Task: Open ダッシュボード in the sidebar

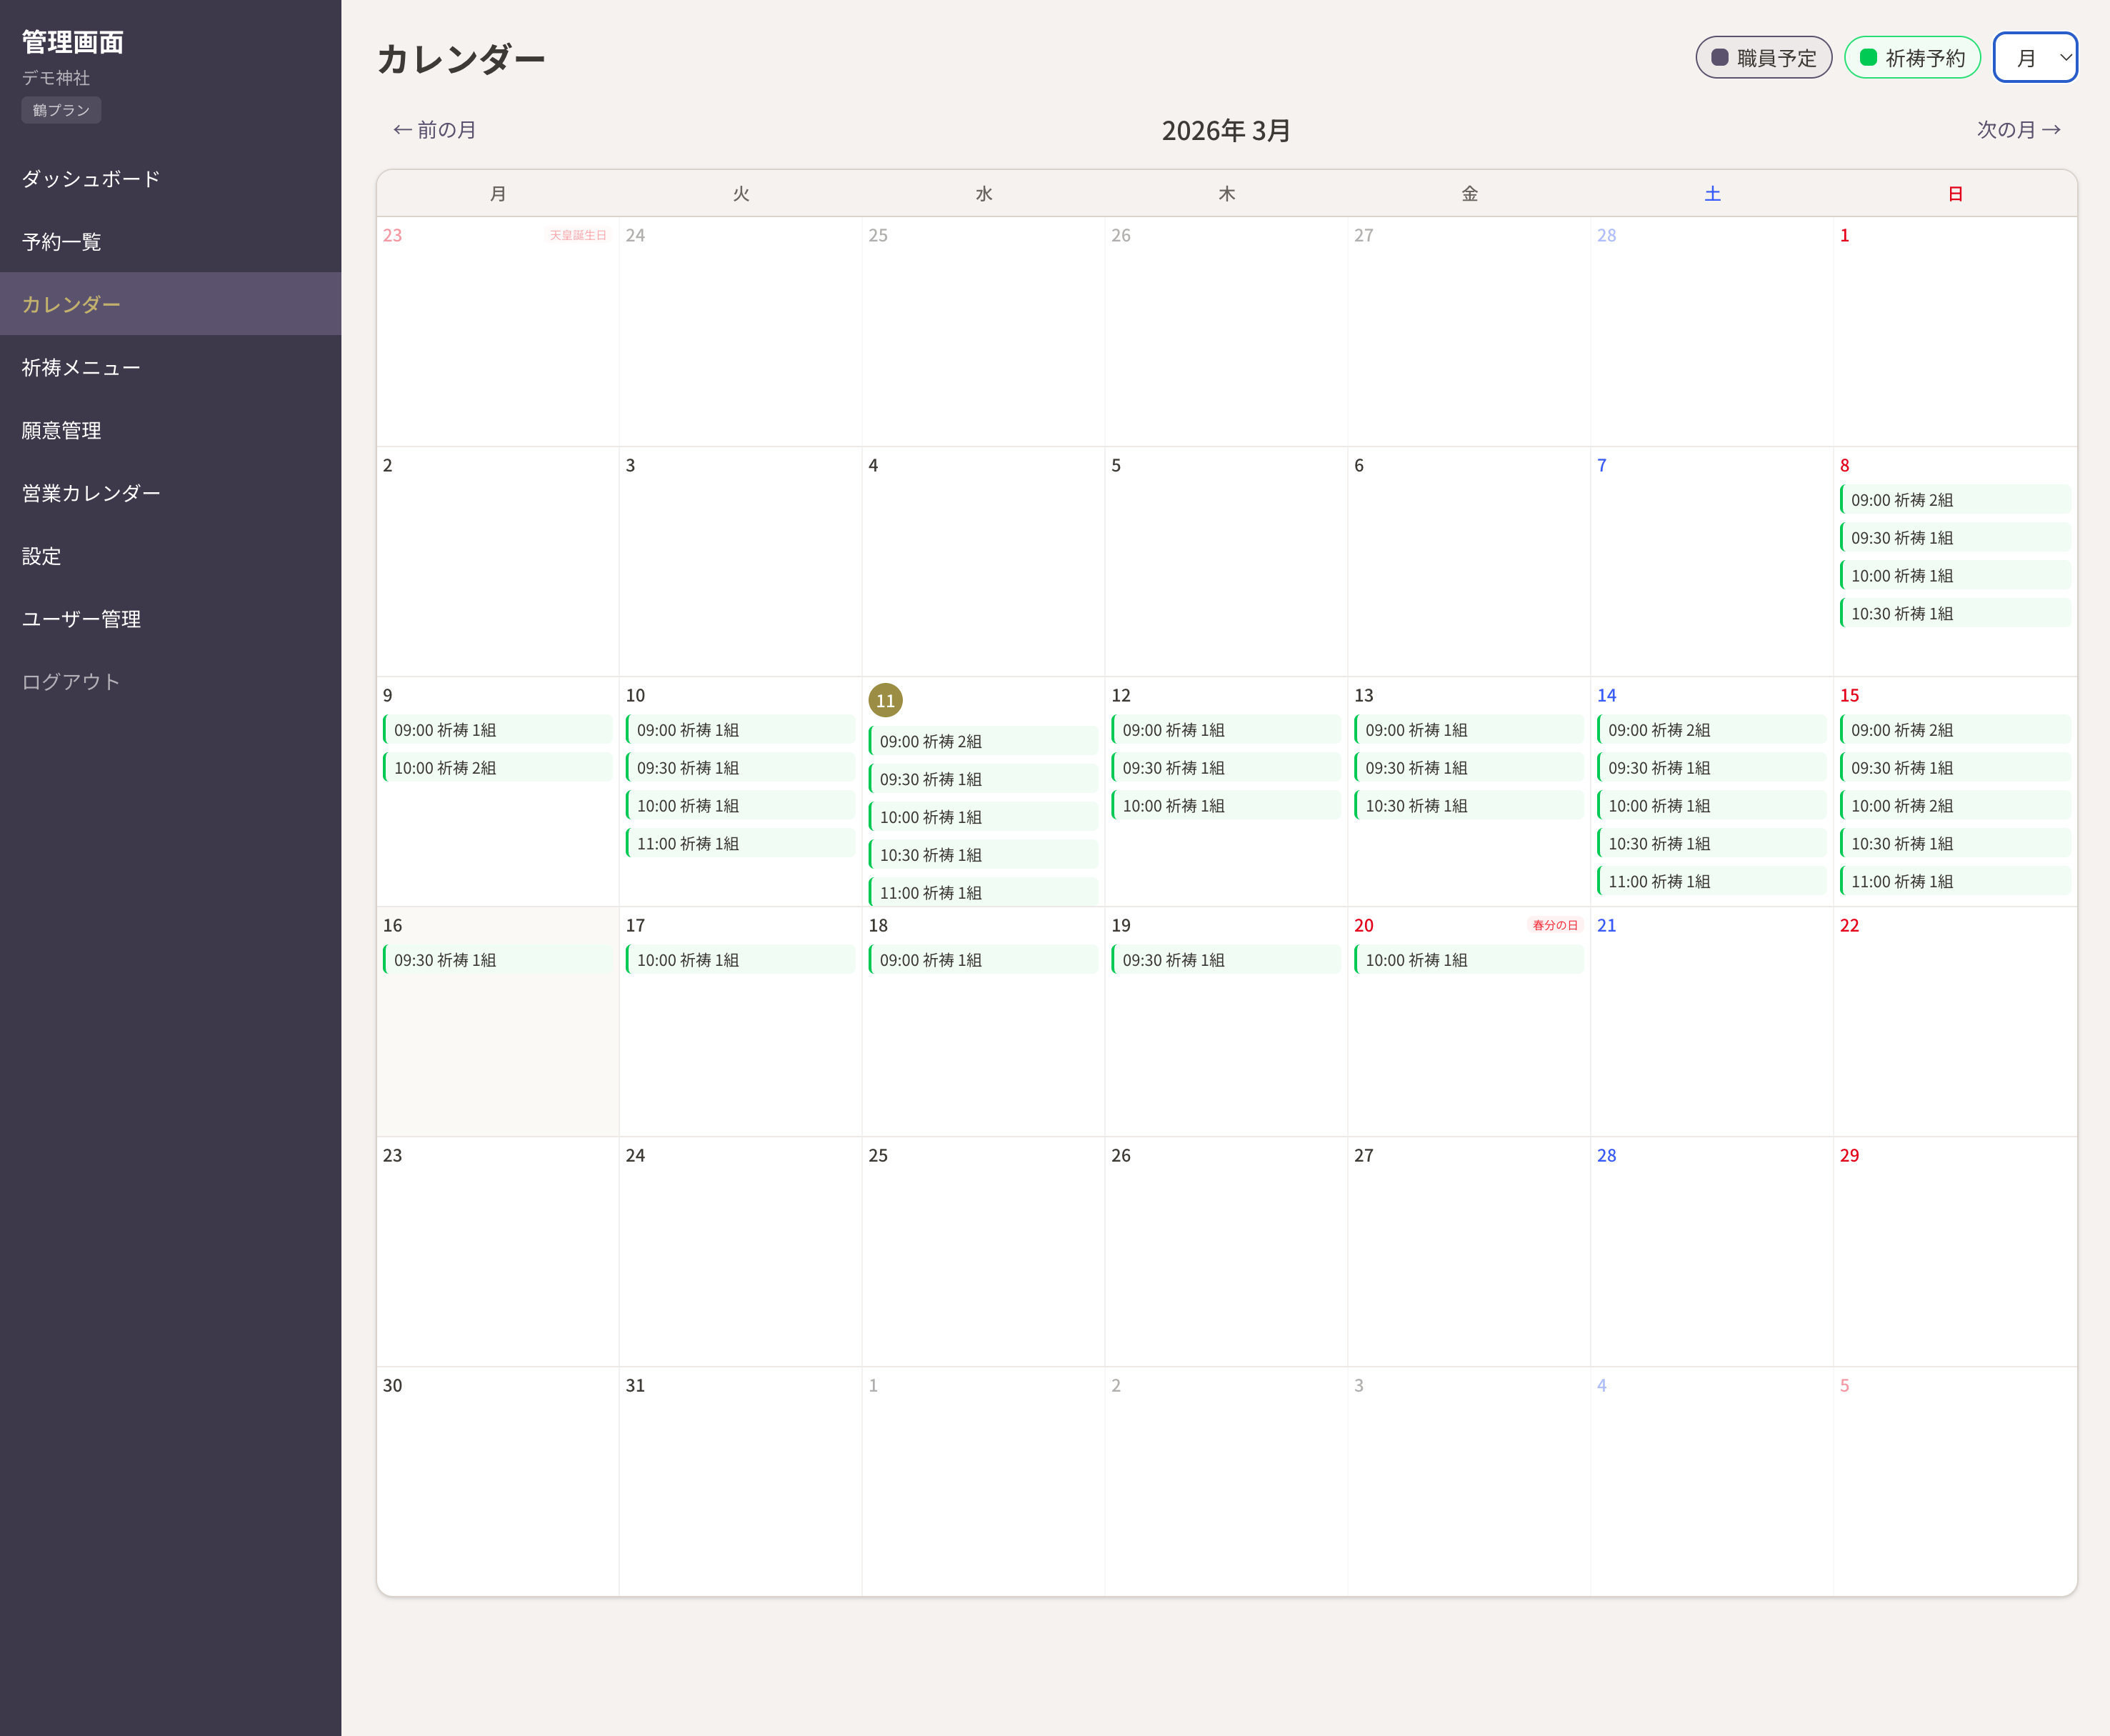Action: [x=91, y=179]
